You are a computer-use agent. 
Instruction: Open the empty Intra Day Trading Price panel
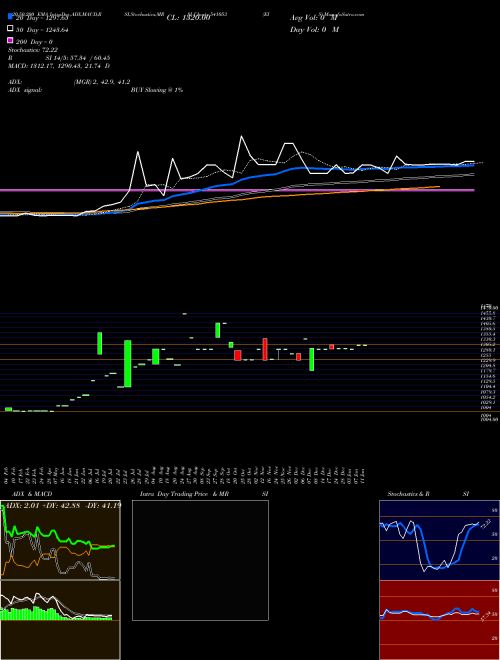point(200,560)
